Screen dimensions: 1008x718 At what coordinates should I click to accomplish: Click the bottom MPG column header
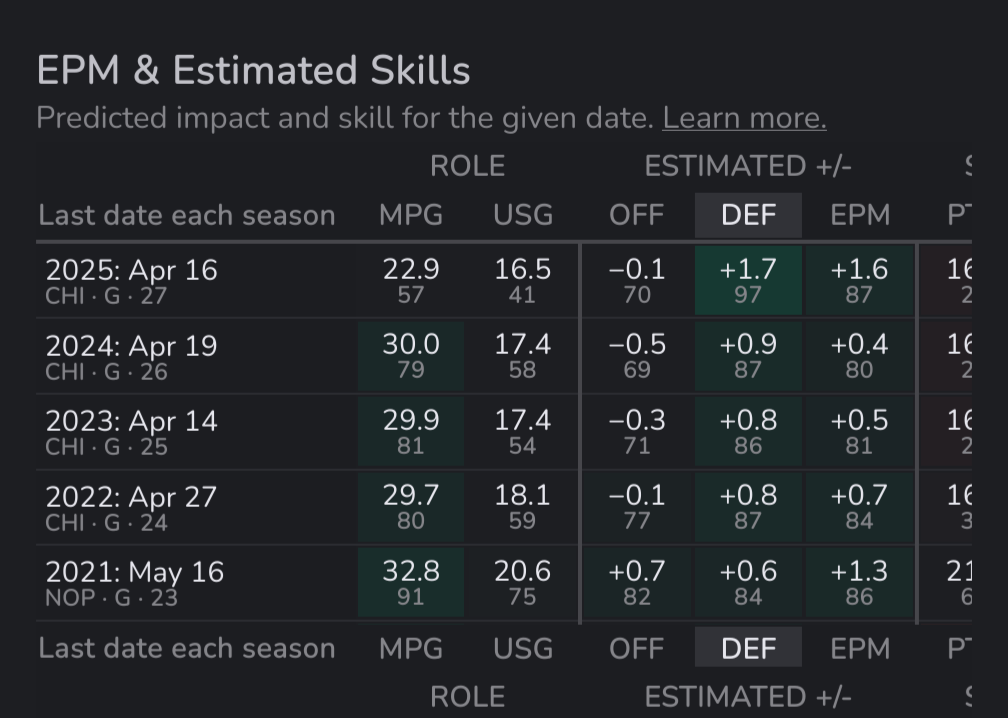point(410,648)
